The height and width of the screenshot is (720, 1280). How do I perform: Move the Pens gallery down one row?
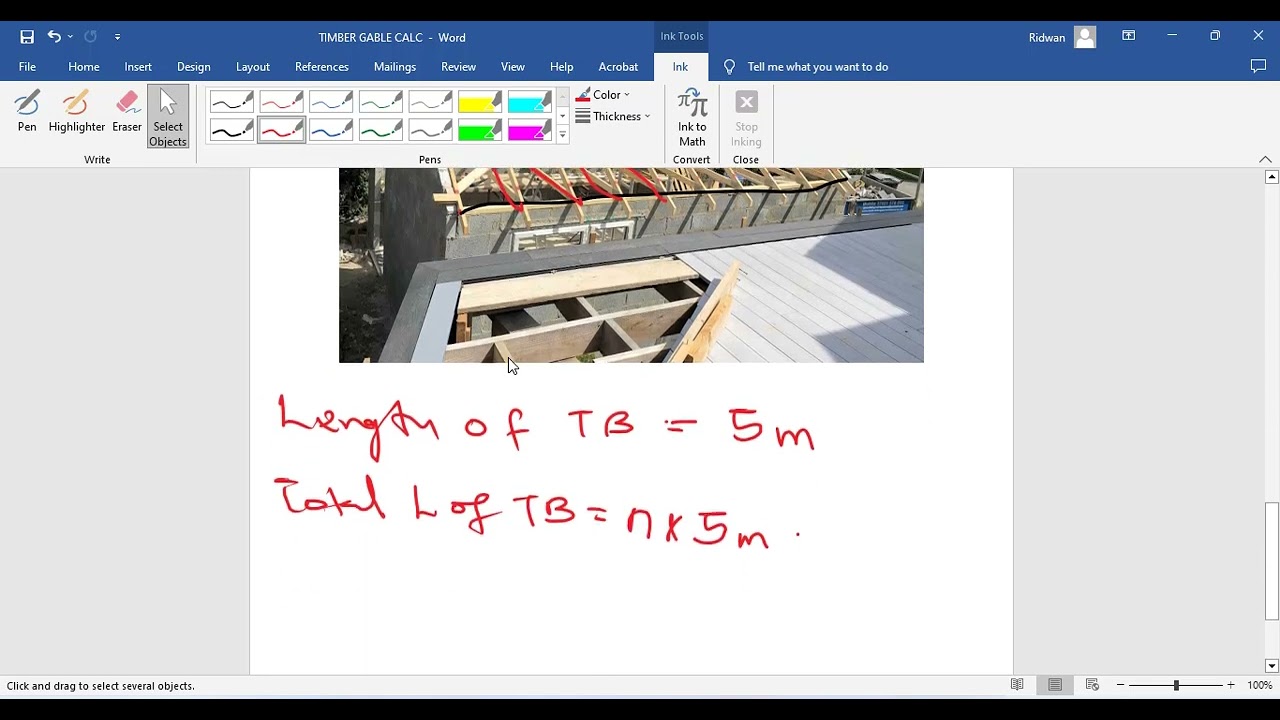[x=563, y=116]
